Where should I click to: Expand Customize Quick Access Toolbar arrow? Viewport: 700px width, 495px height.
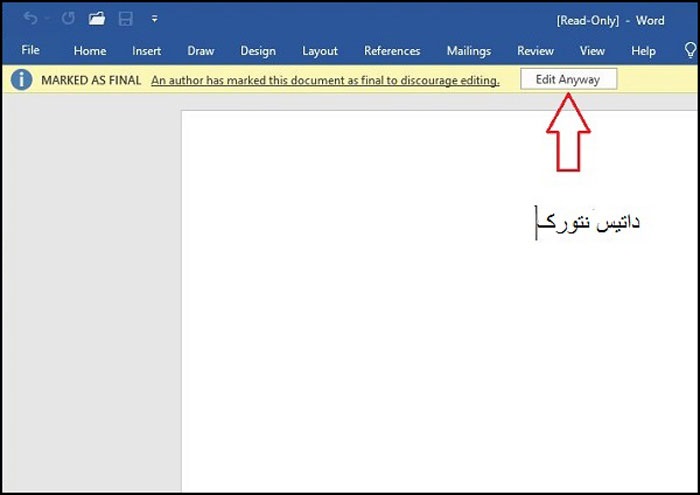click(x=154, y=19)
